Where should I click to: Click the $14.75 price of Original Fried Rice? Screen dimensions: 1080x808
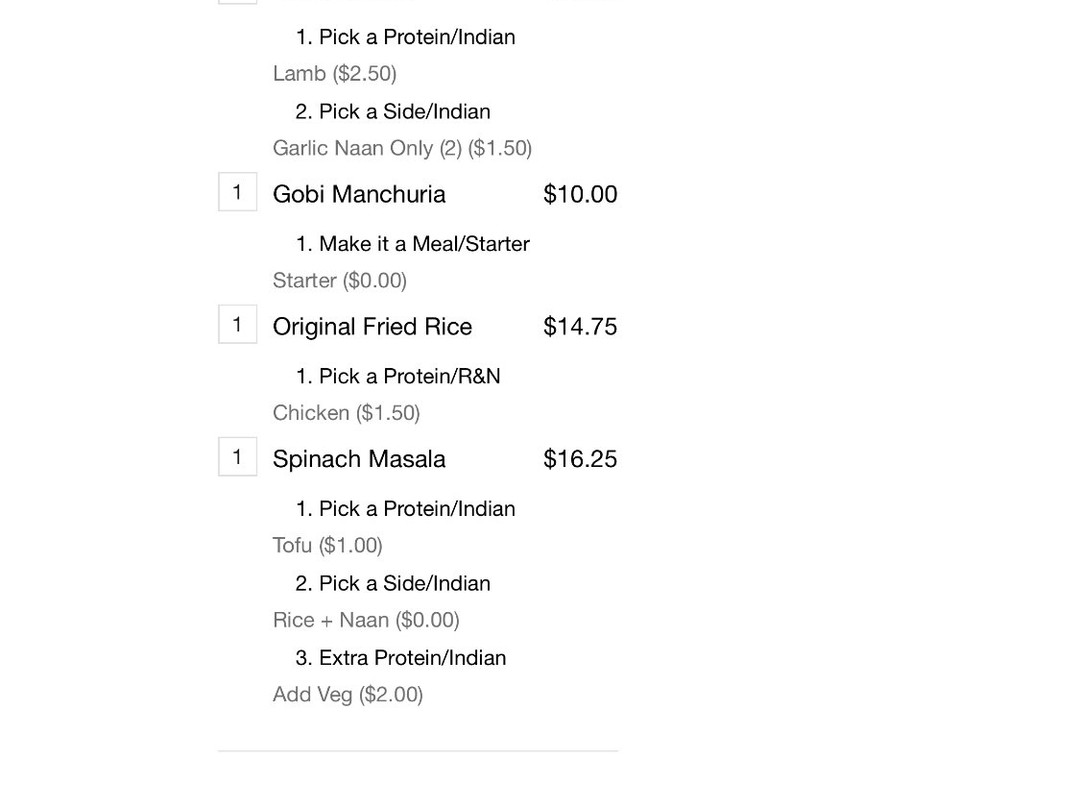(580, 327)
